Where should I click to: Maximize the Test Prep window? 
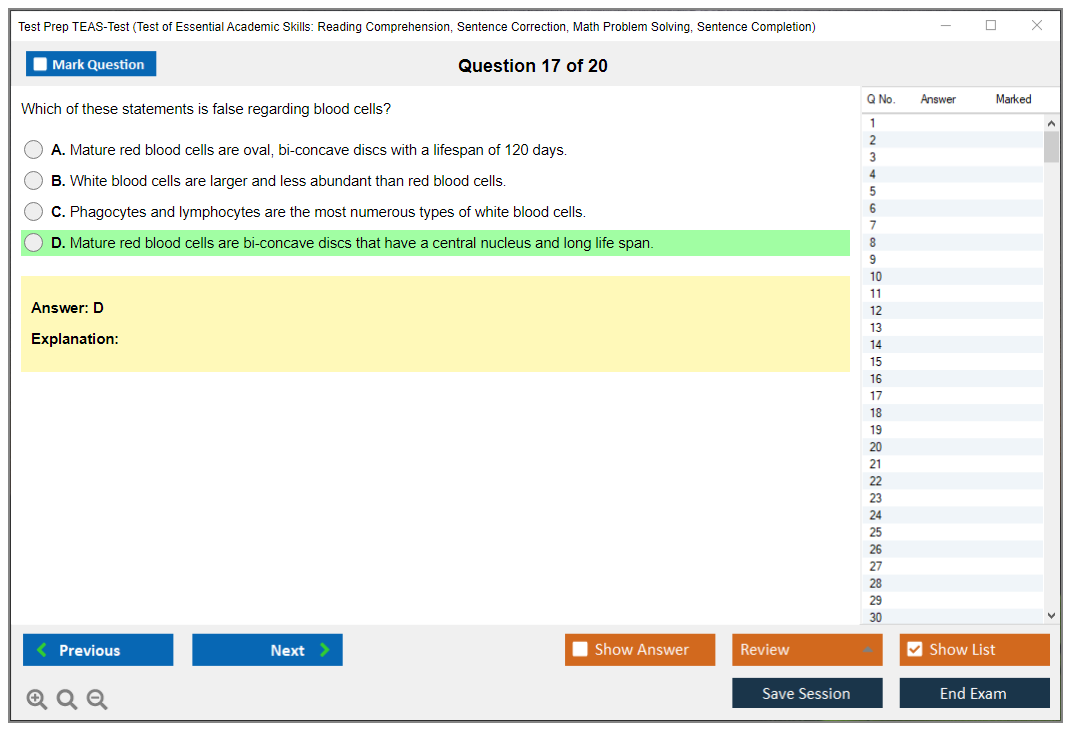991,26
